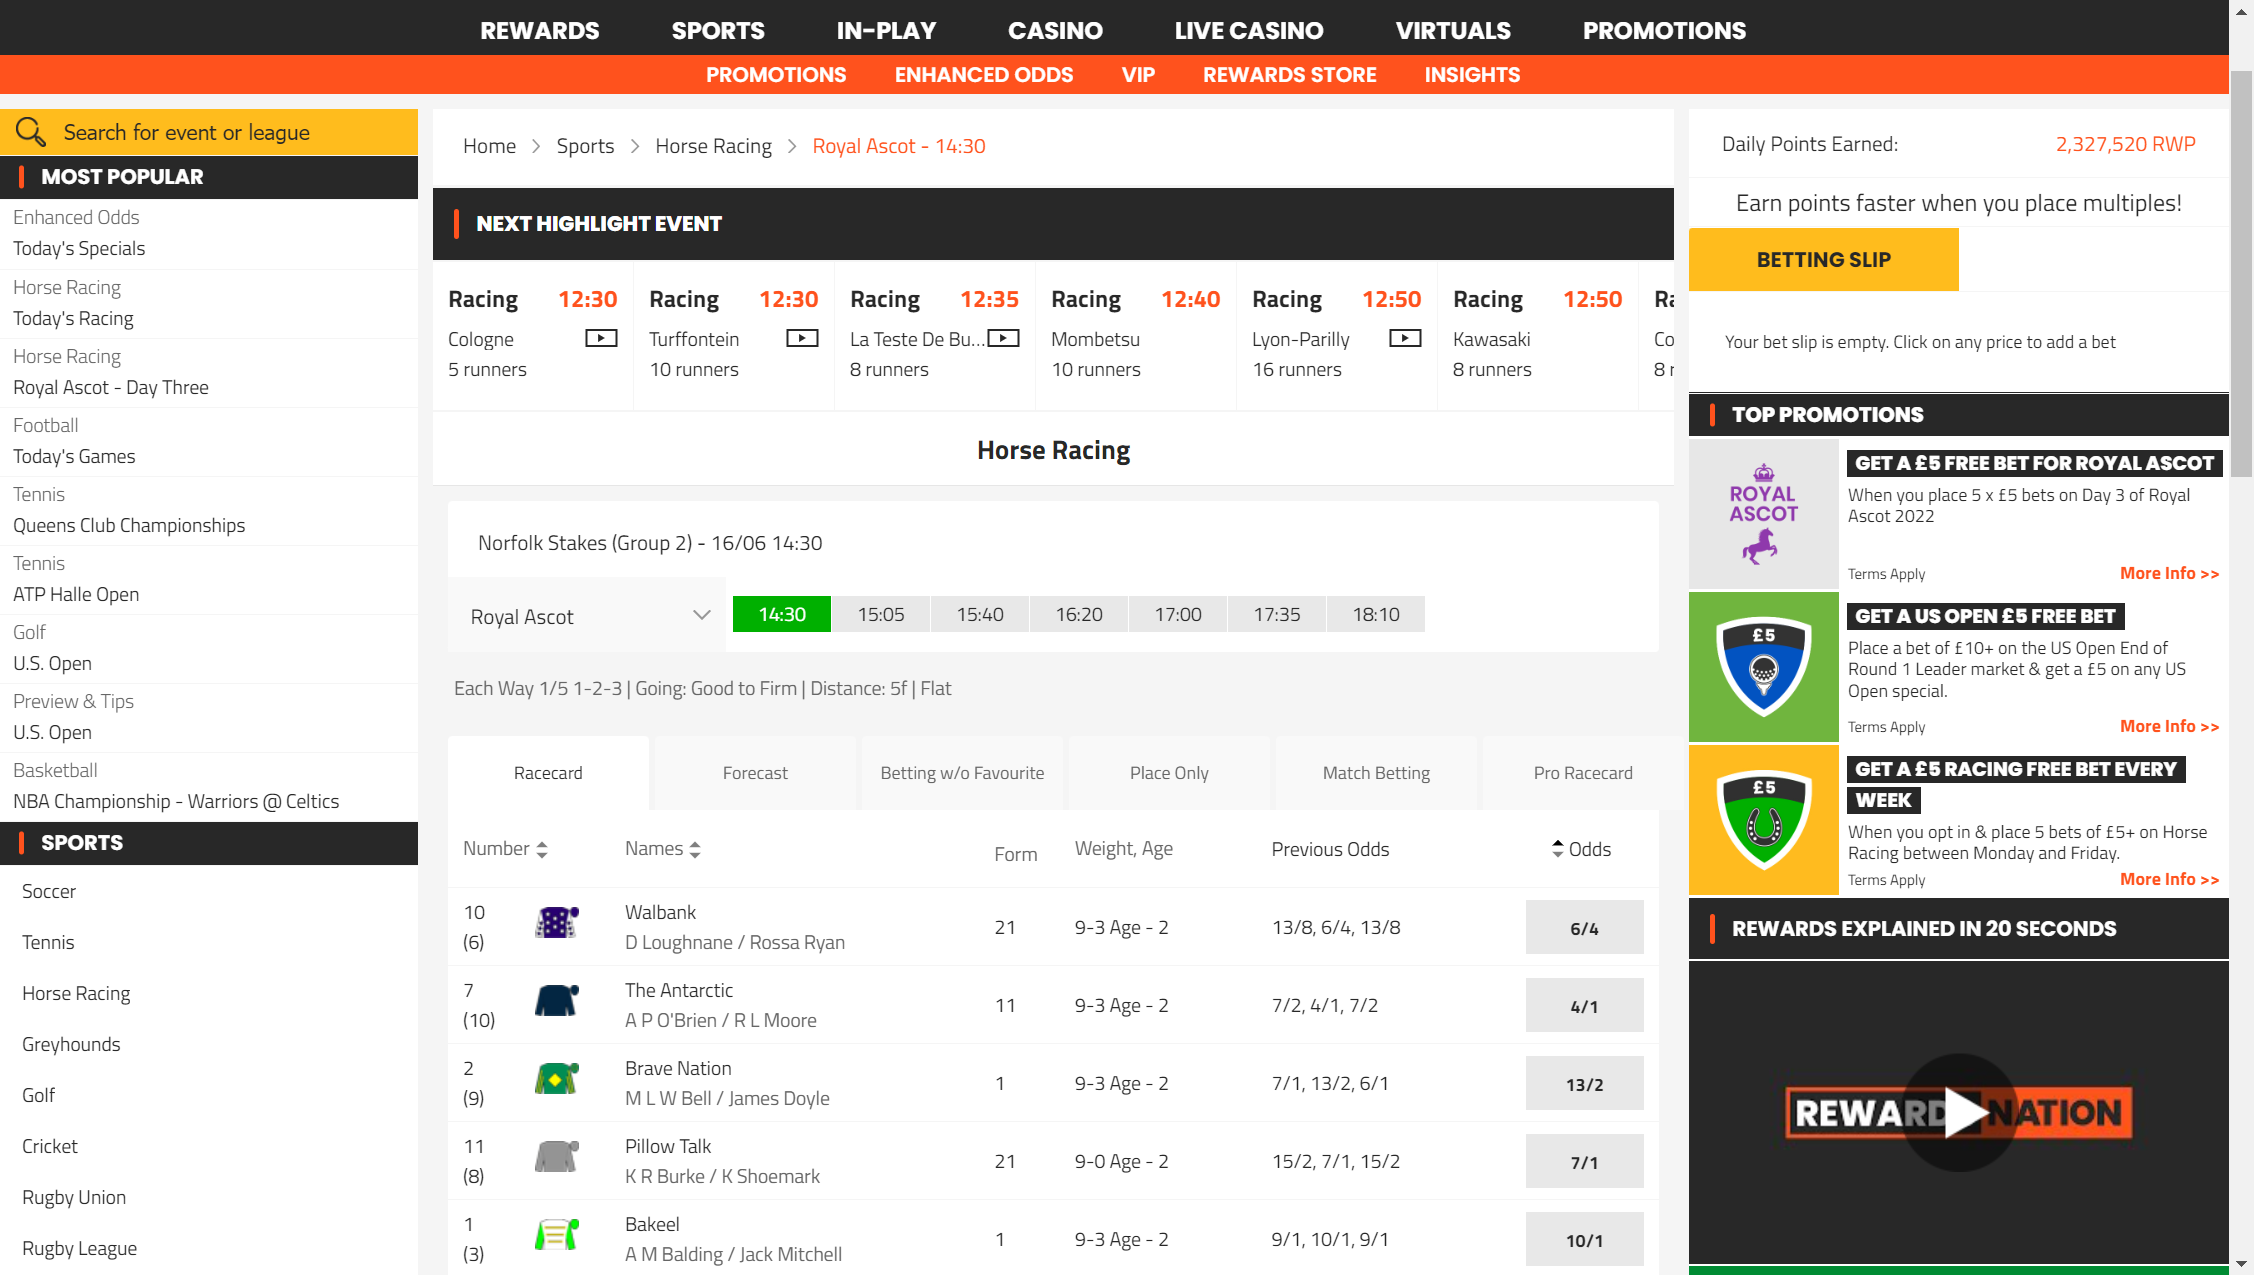Click horseshoe racing free bet badge
Image resolution: width=2254 pixels, height=1275 pixels.
pyautogui.click(x=1763, y=820)
